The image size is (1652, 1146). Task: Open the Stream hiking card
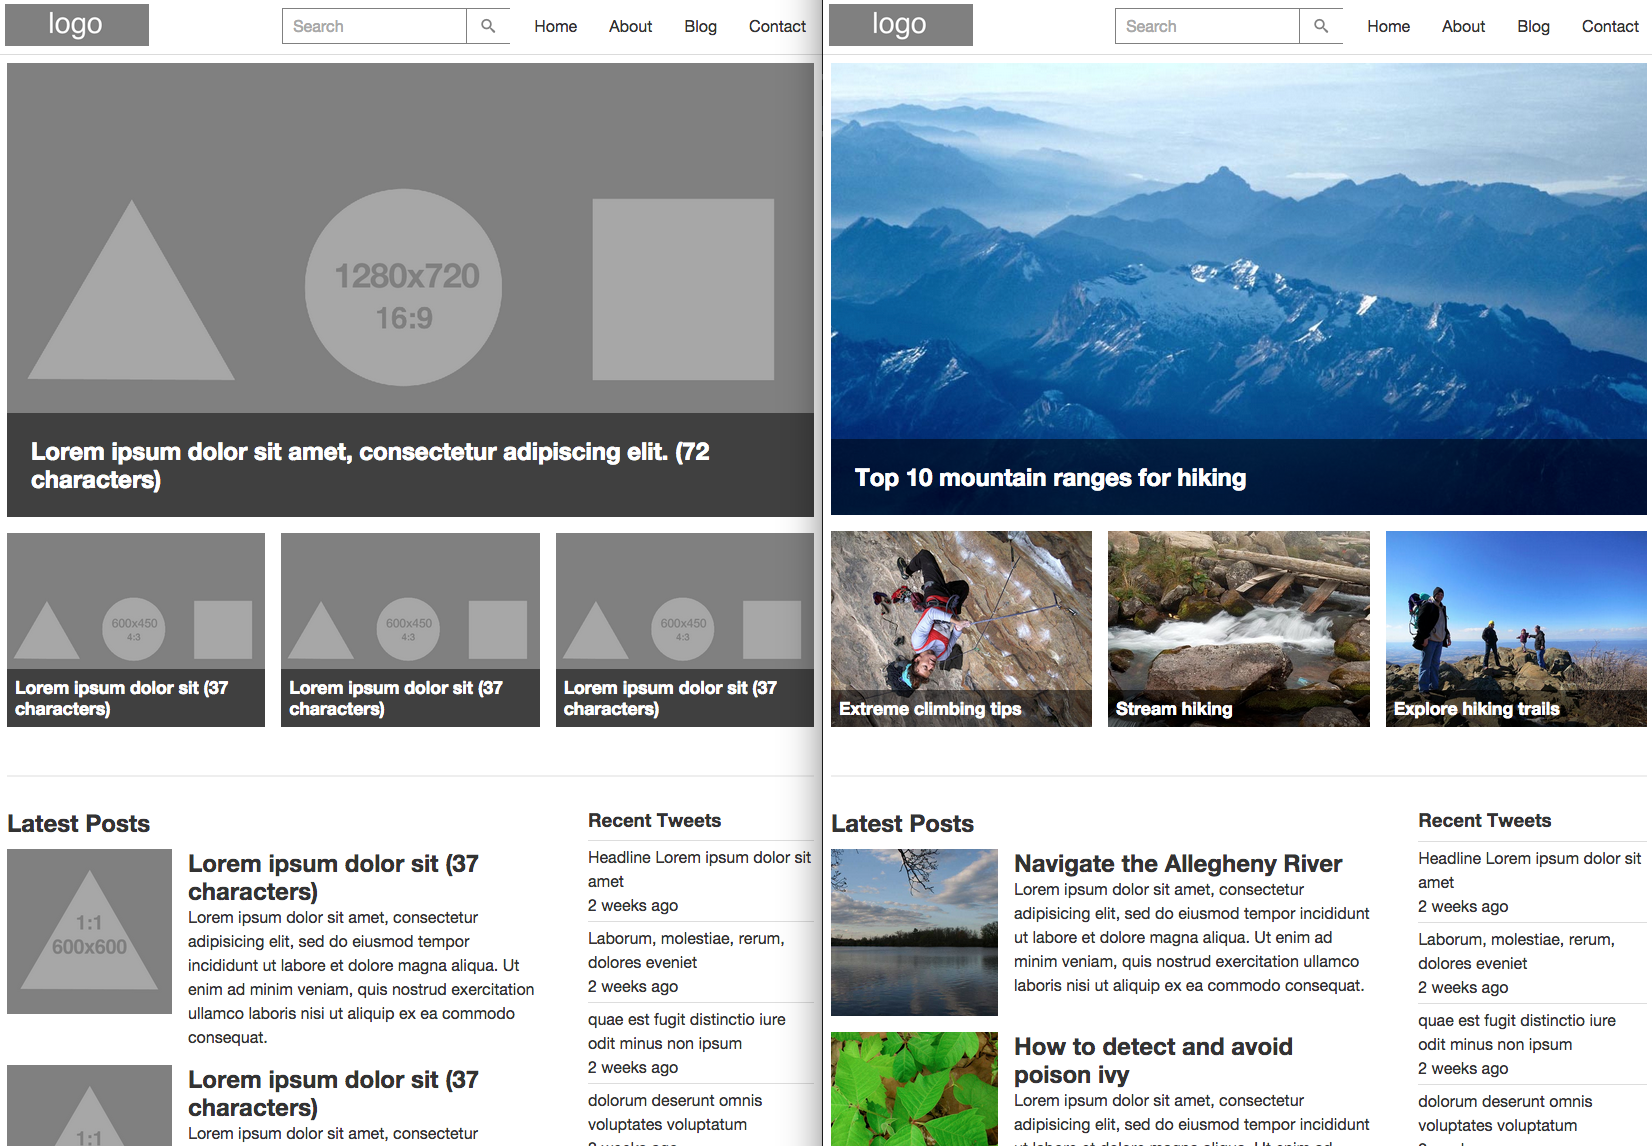(1238, 629)
